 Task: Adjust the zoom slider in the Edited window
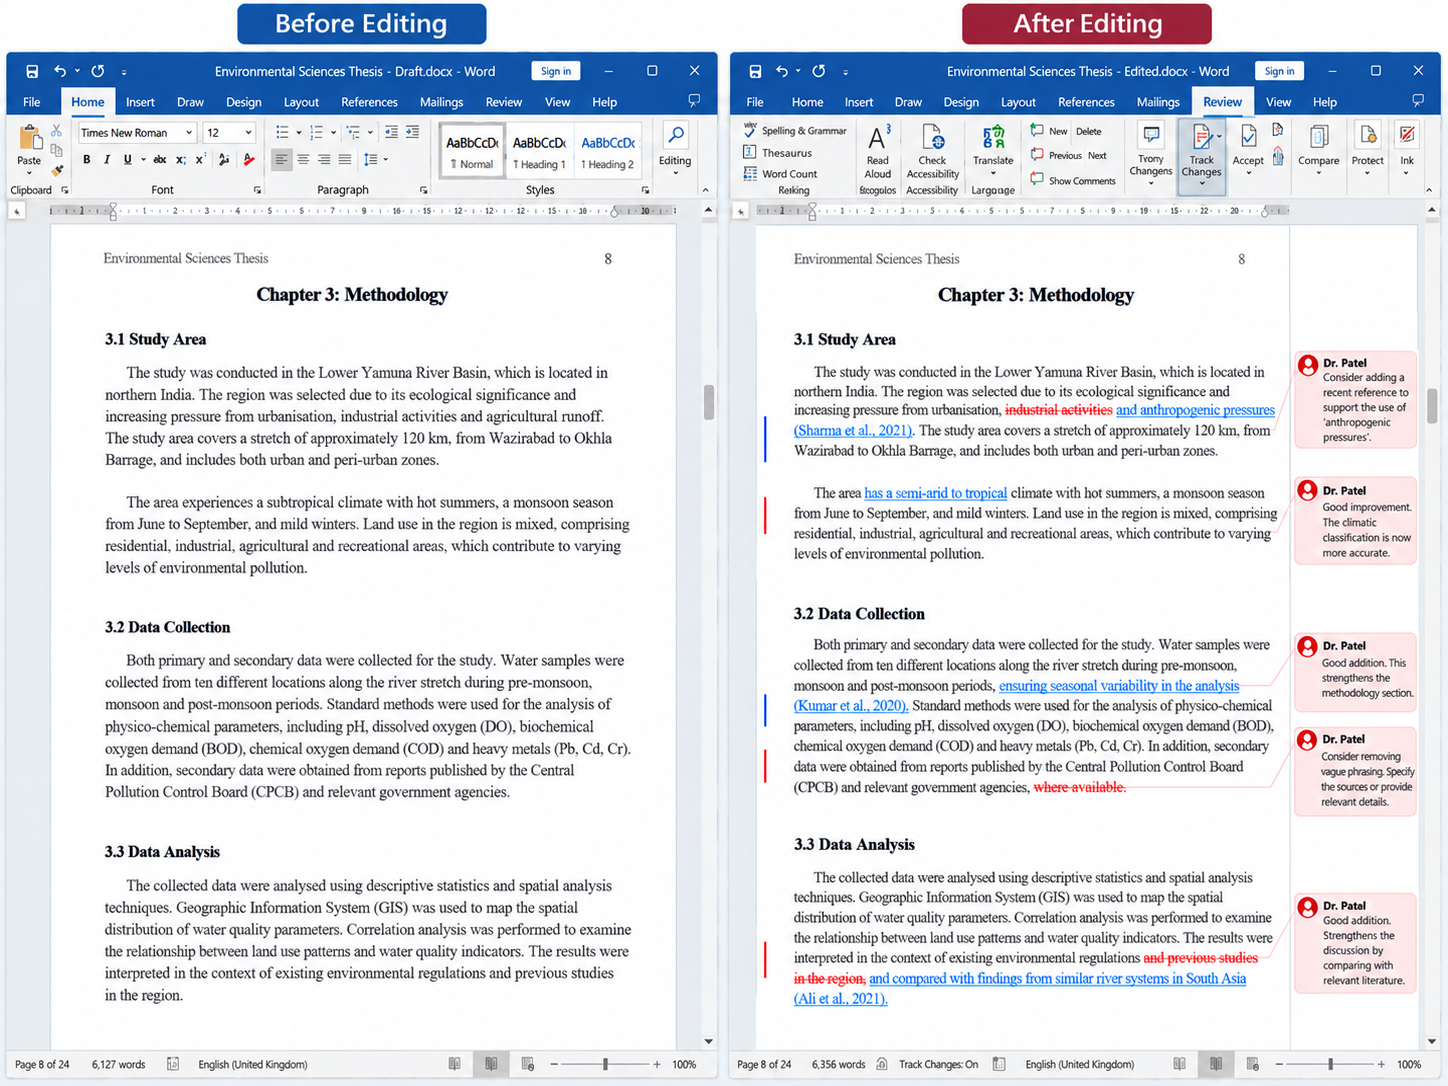point(1330,1064)
